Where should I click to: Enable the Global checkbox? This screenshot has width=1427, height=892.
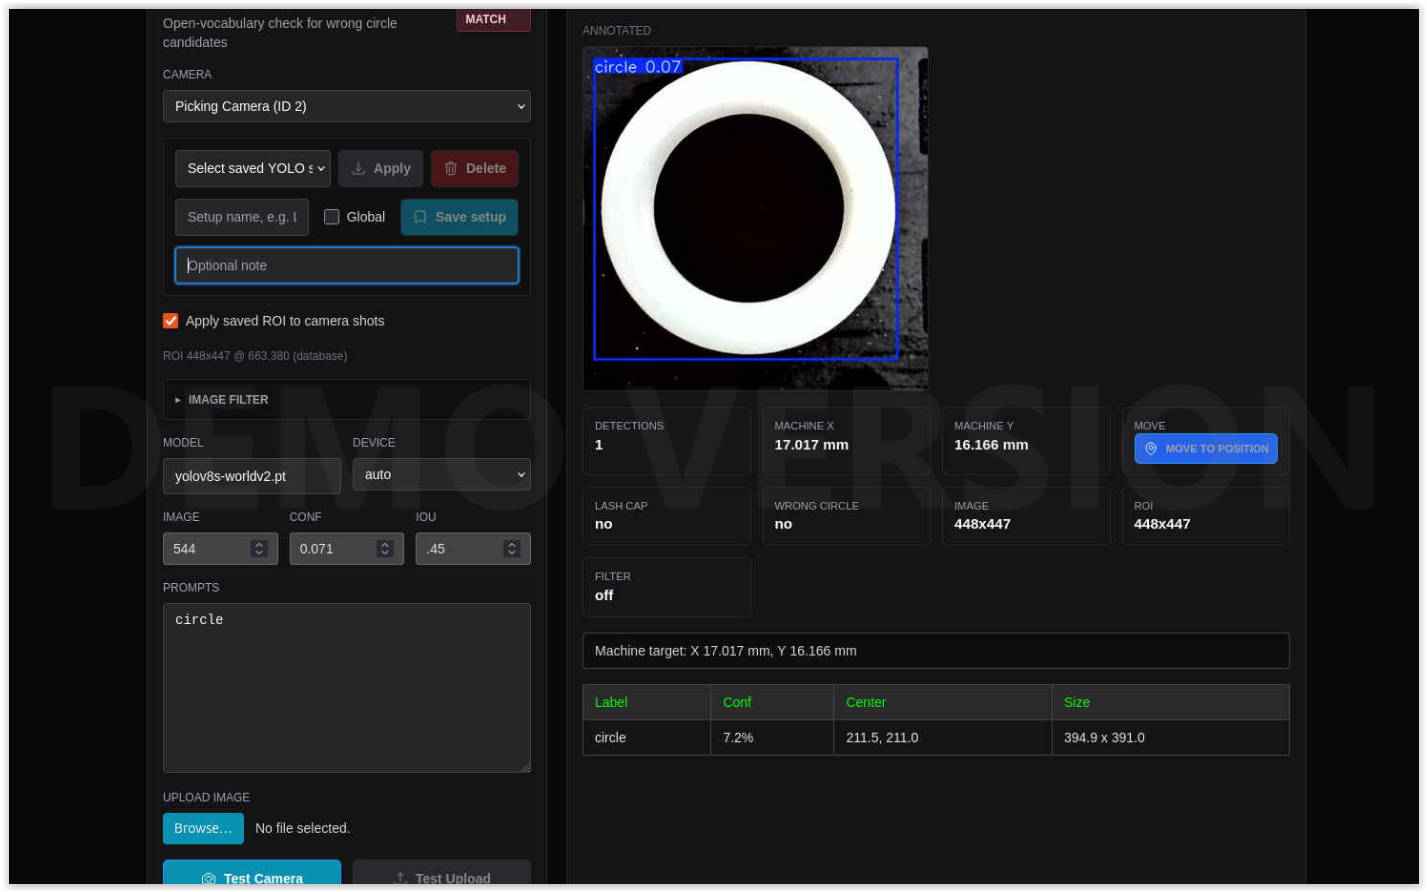coord(331,217)
